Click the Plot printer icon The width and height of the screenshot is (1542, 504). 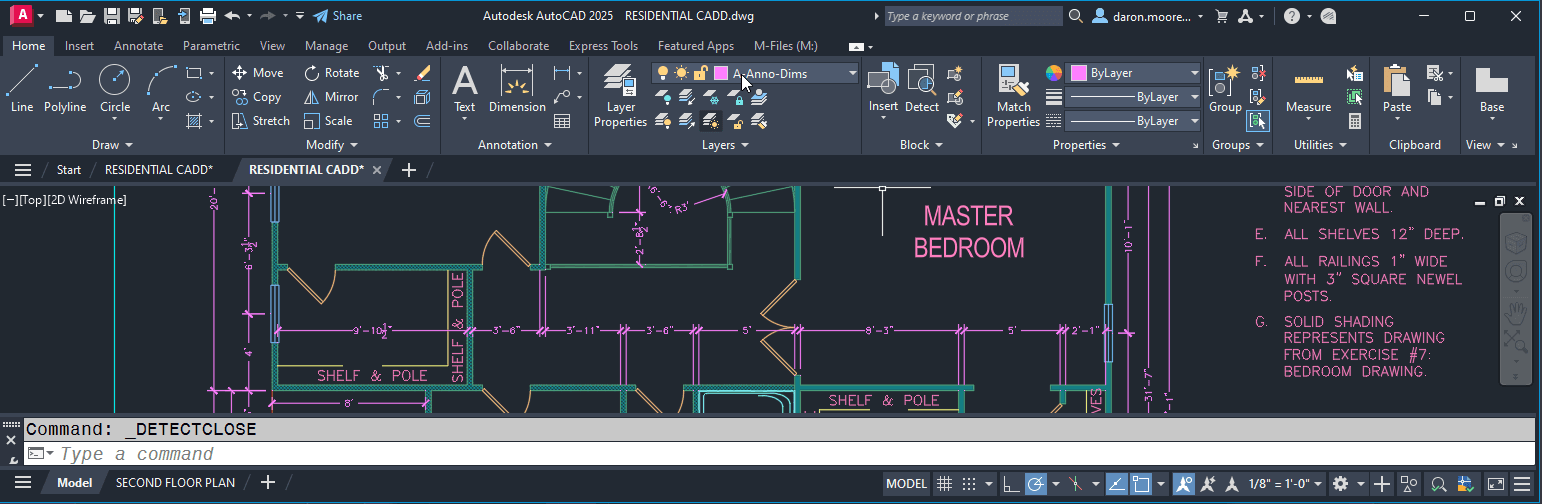coord(208,16)
